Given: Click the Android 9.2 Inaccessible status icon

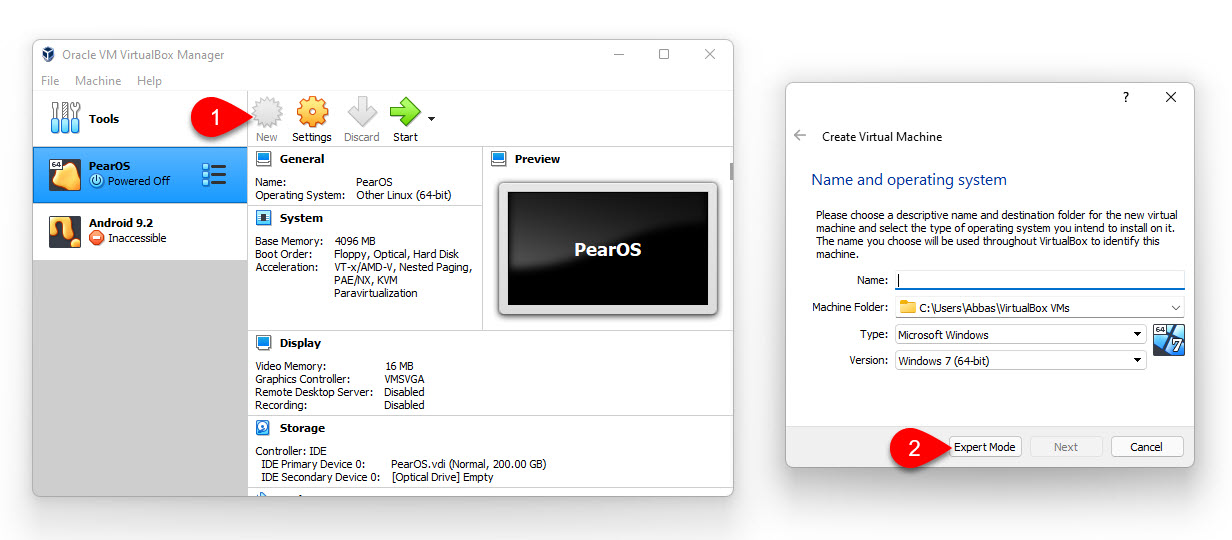Looking at the screenshot, I should [97, 238].
